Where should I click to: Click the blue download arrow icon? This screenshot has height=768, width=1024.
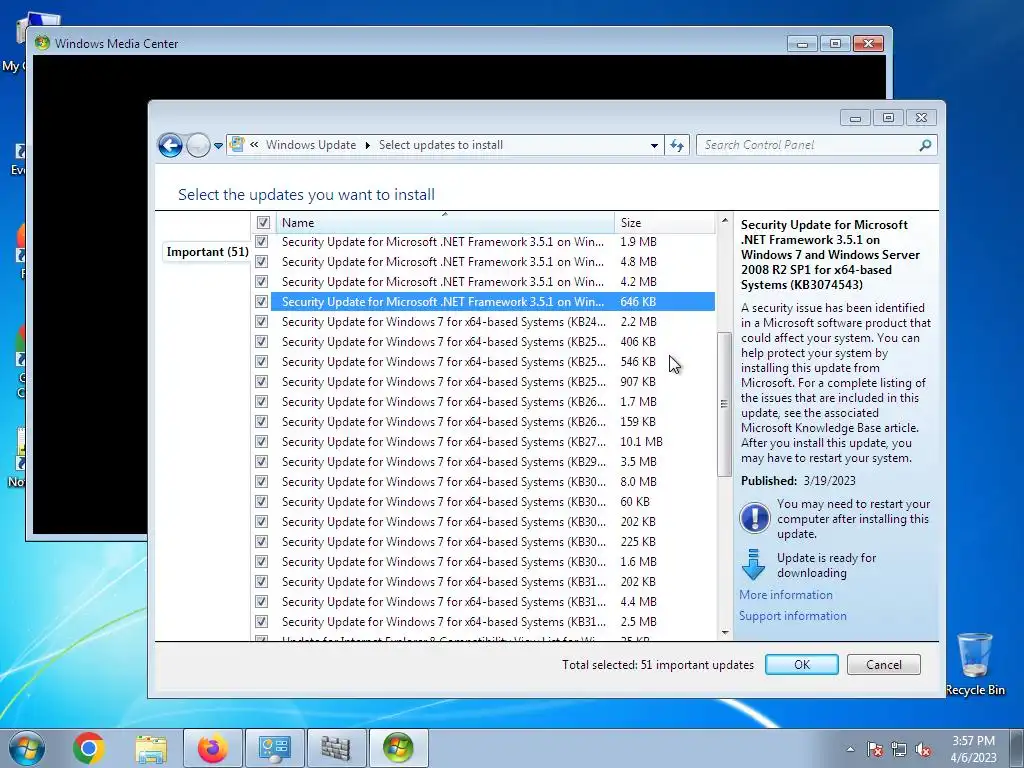(753, 564)
